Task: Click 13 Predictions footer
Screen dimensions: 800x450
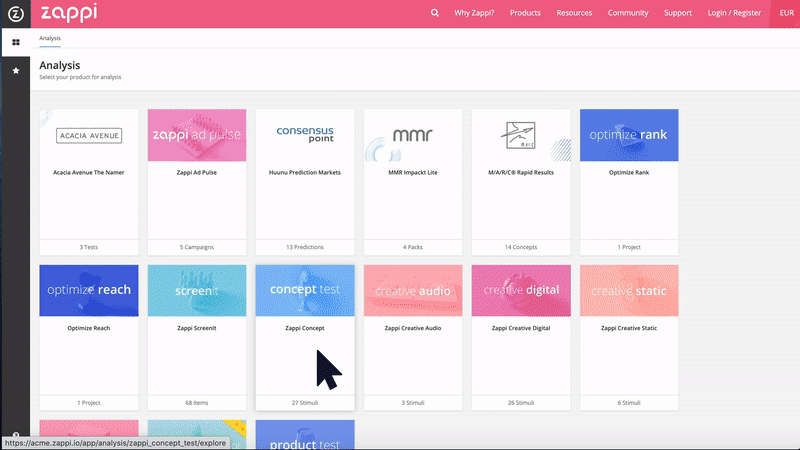Action: point(305,247)
